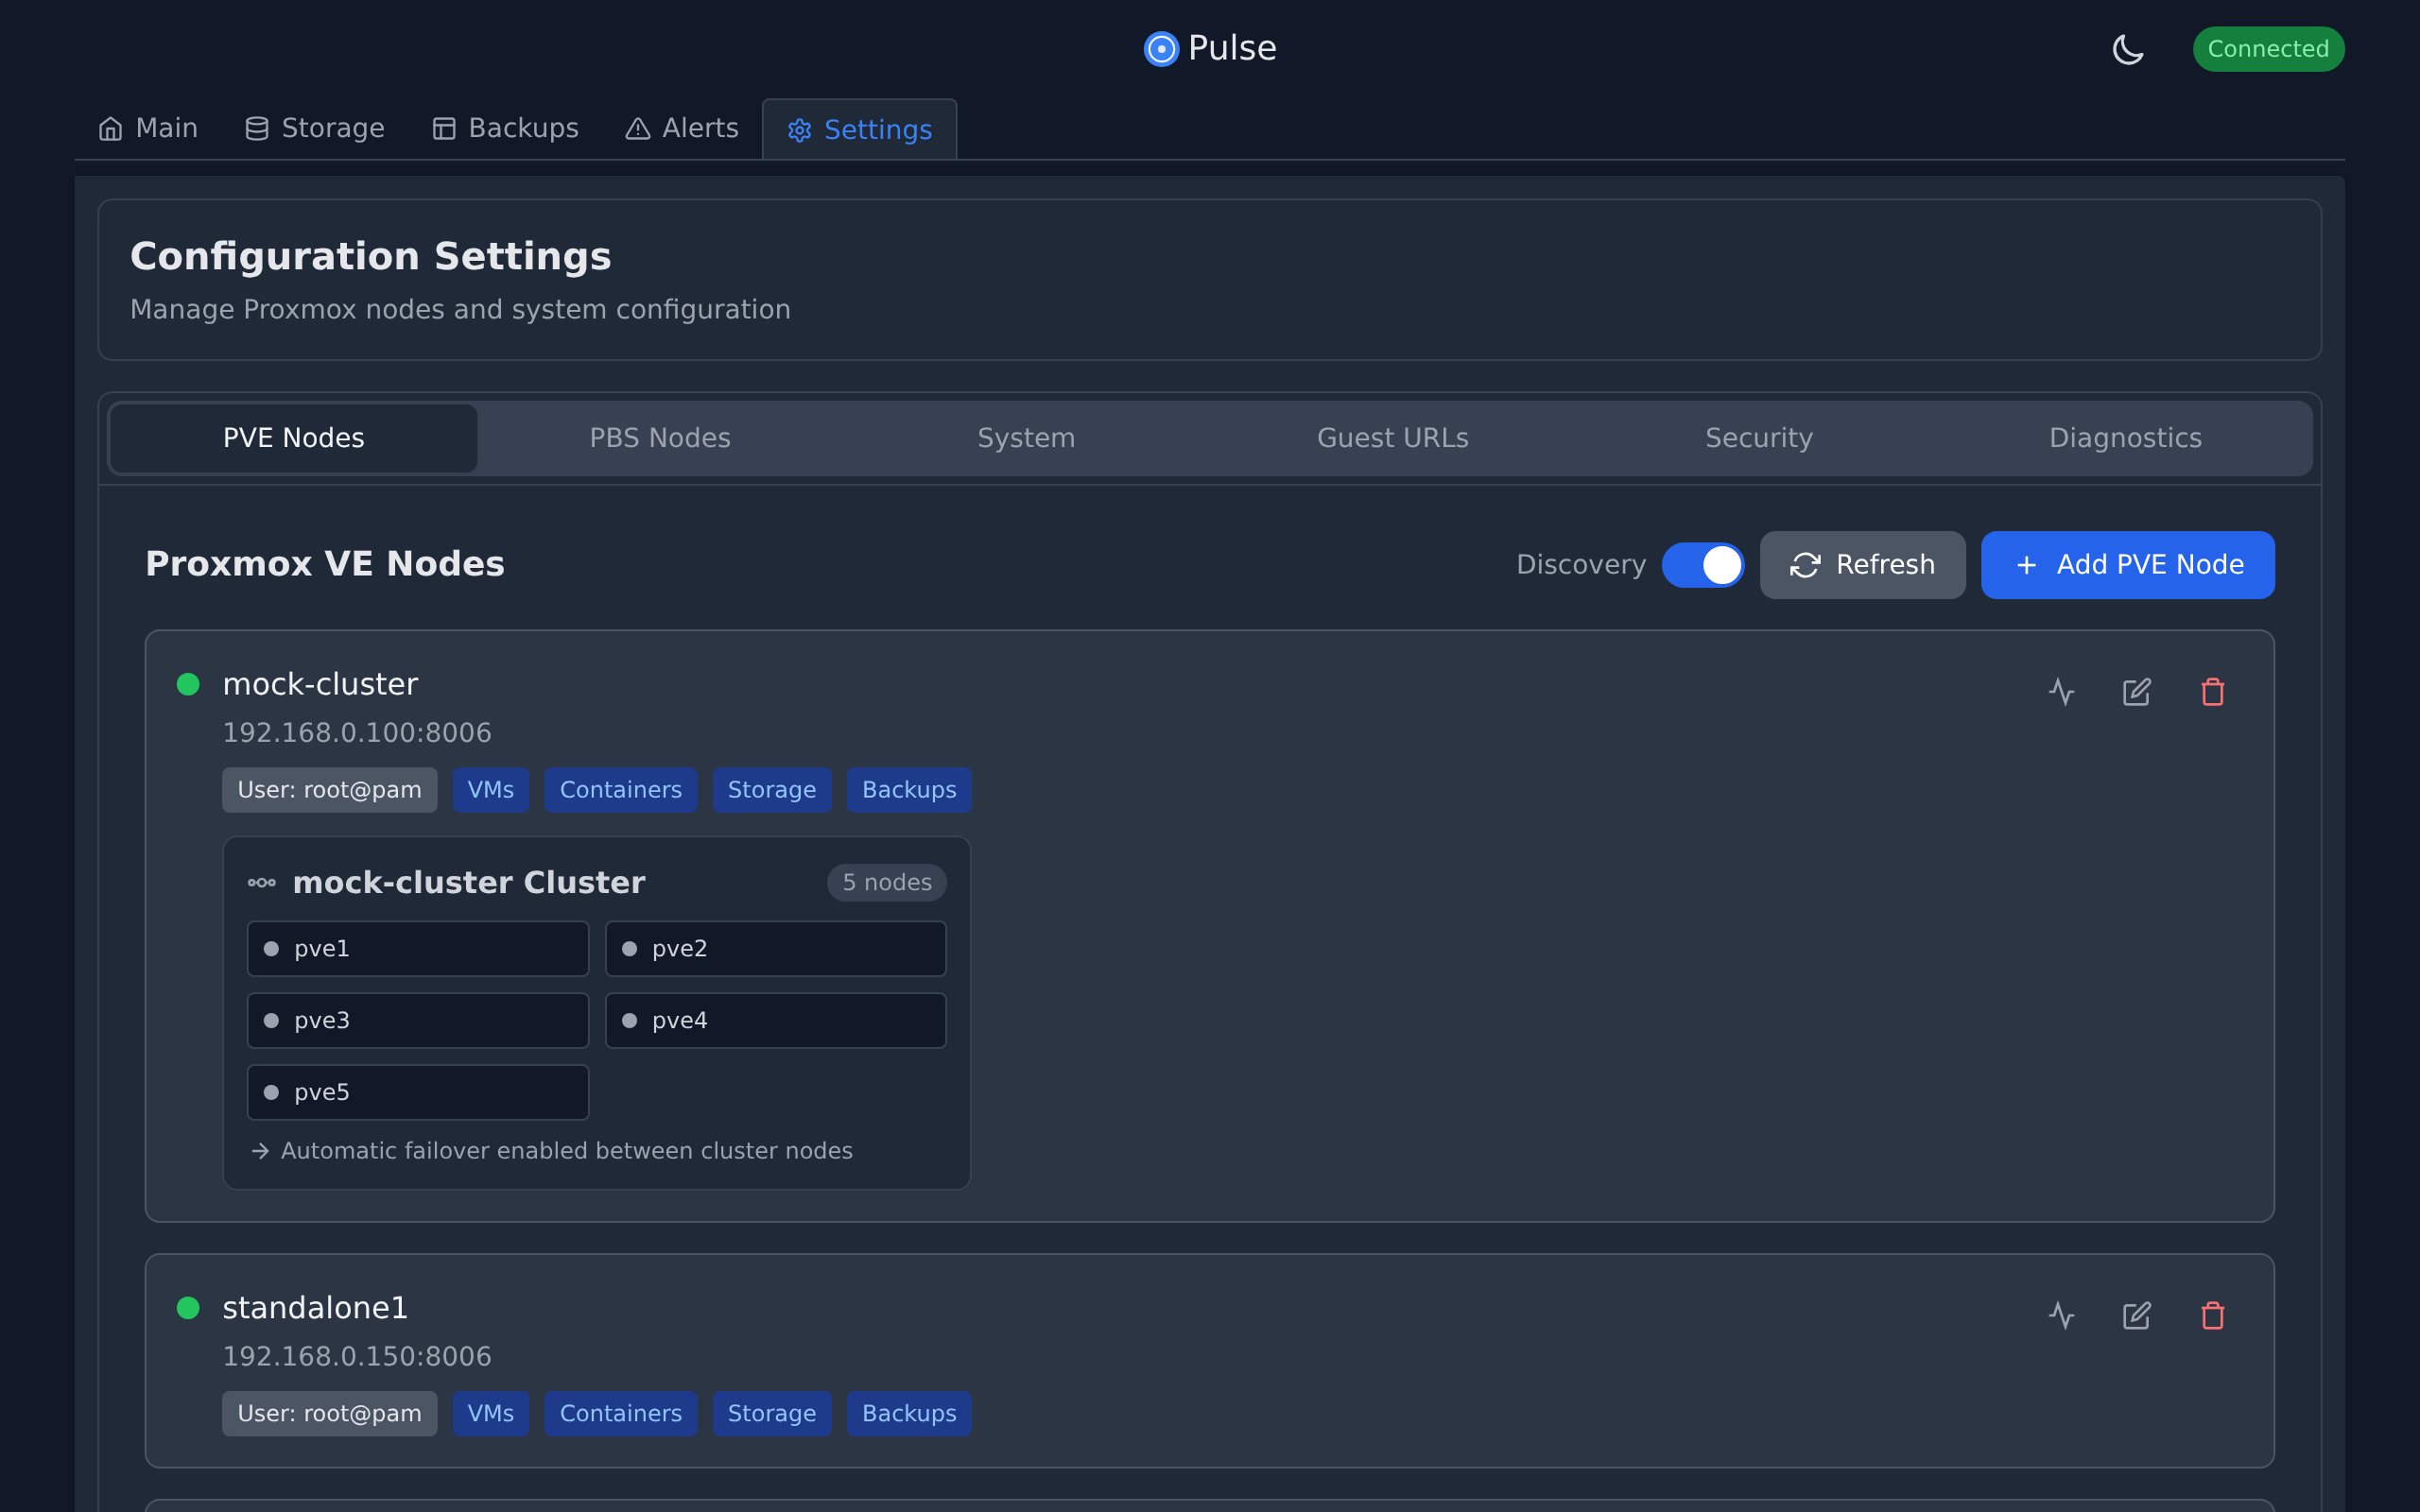The image size is (2420, 1512).
Task: Disable the Discovery toggle
Action: [x=1702, y=565]
